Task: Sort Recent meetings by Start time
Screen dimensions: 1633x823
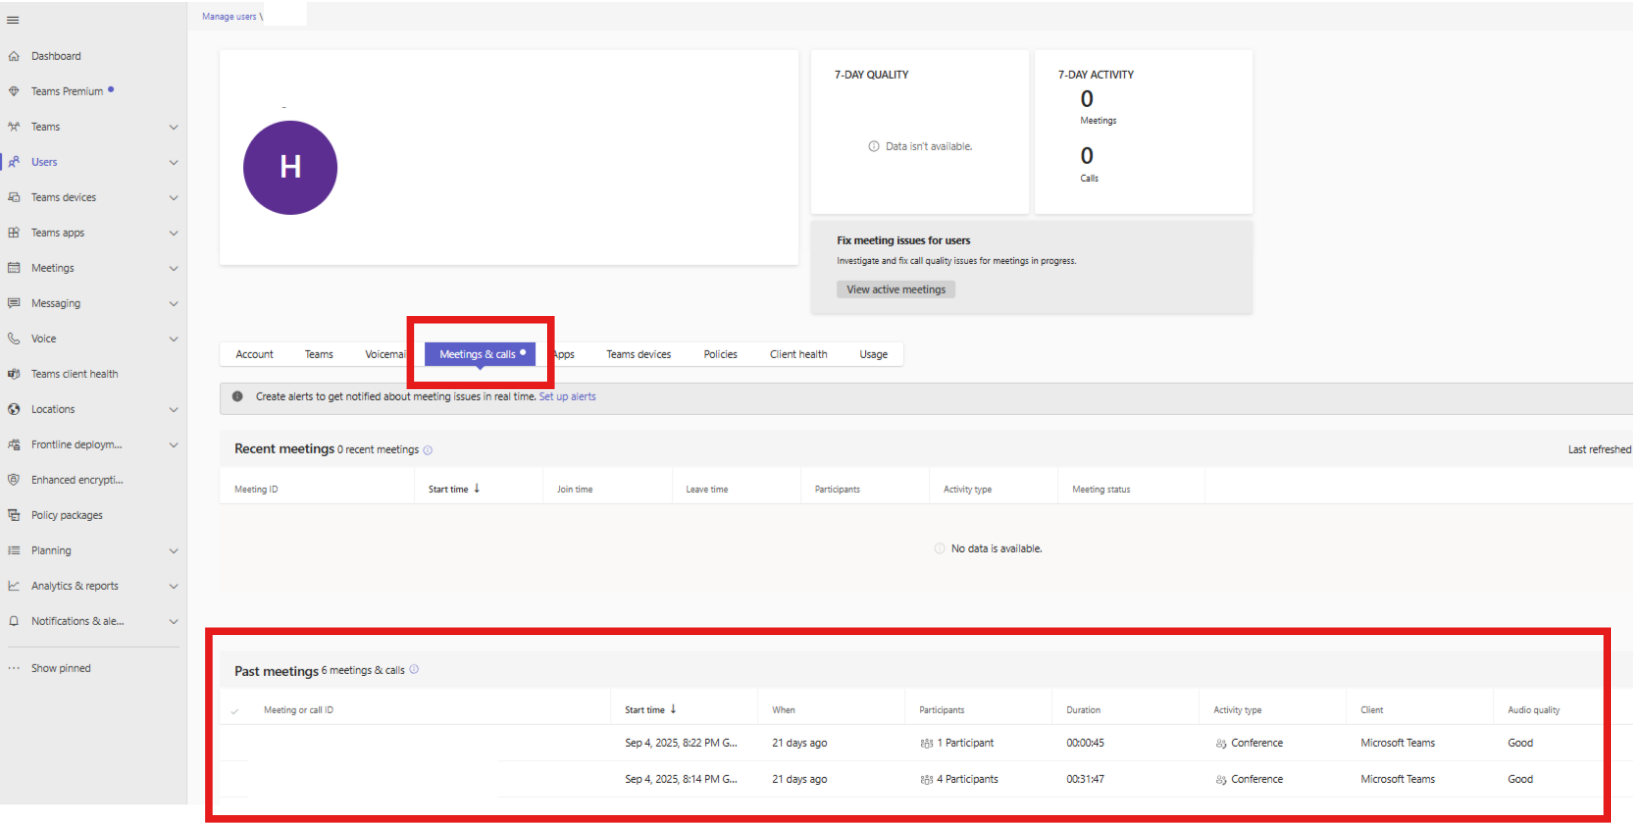Action: click(454, 489)
